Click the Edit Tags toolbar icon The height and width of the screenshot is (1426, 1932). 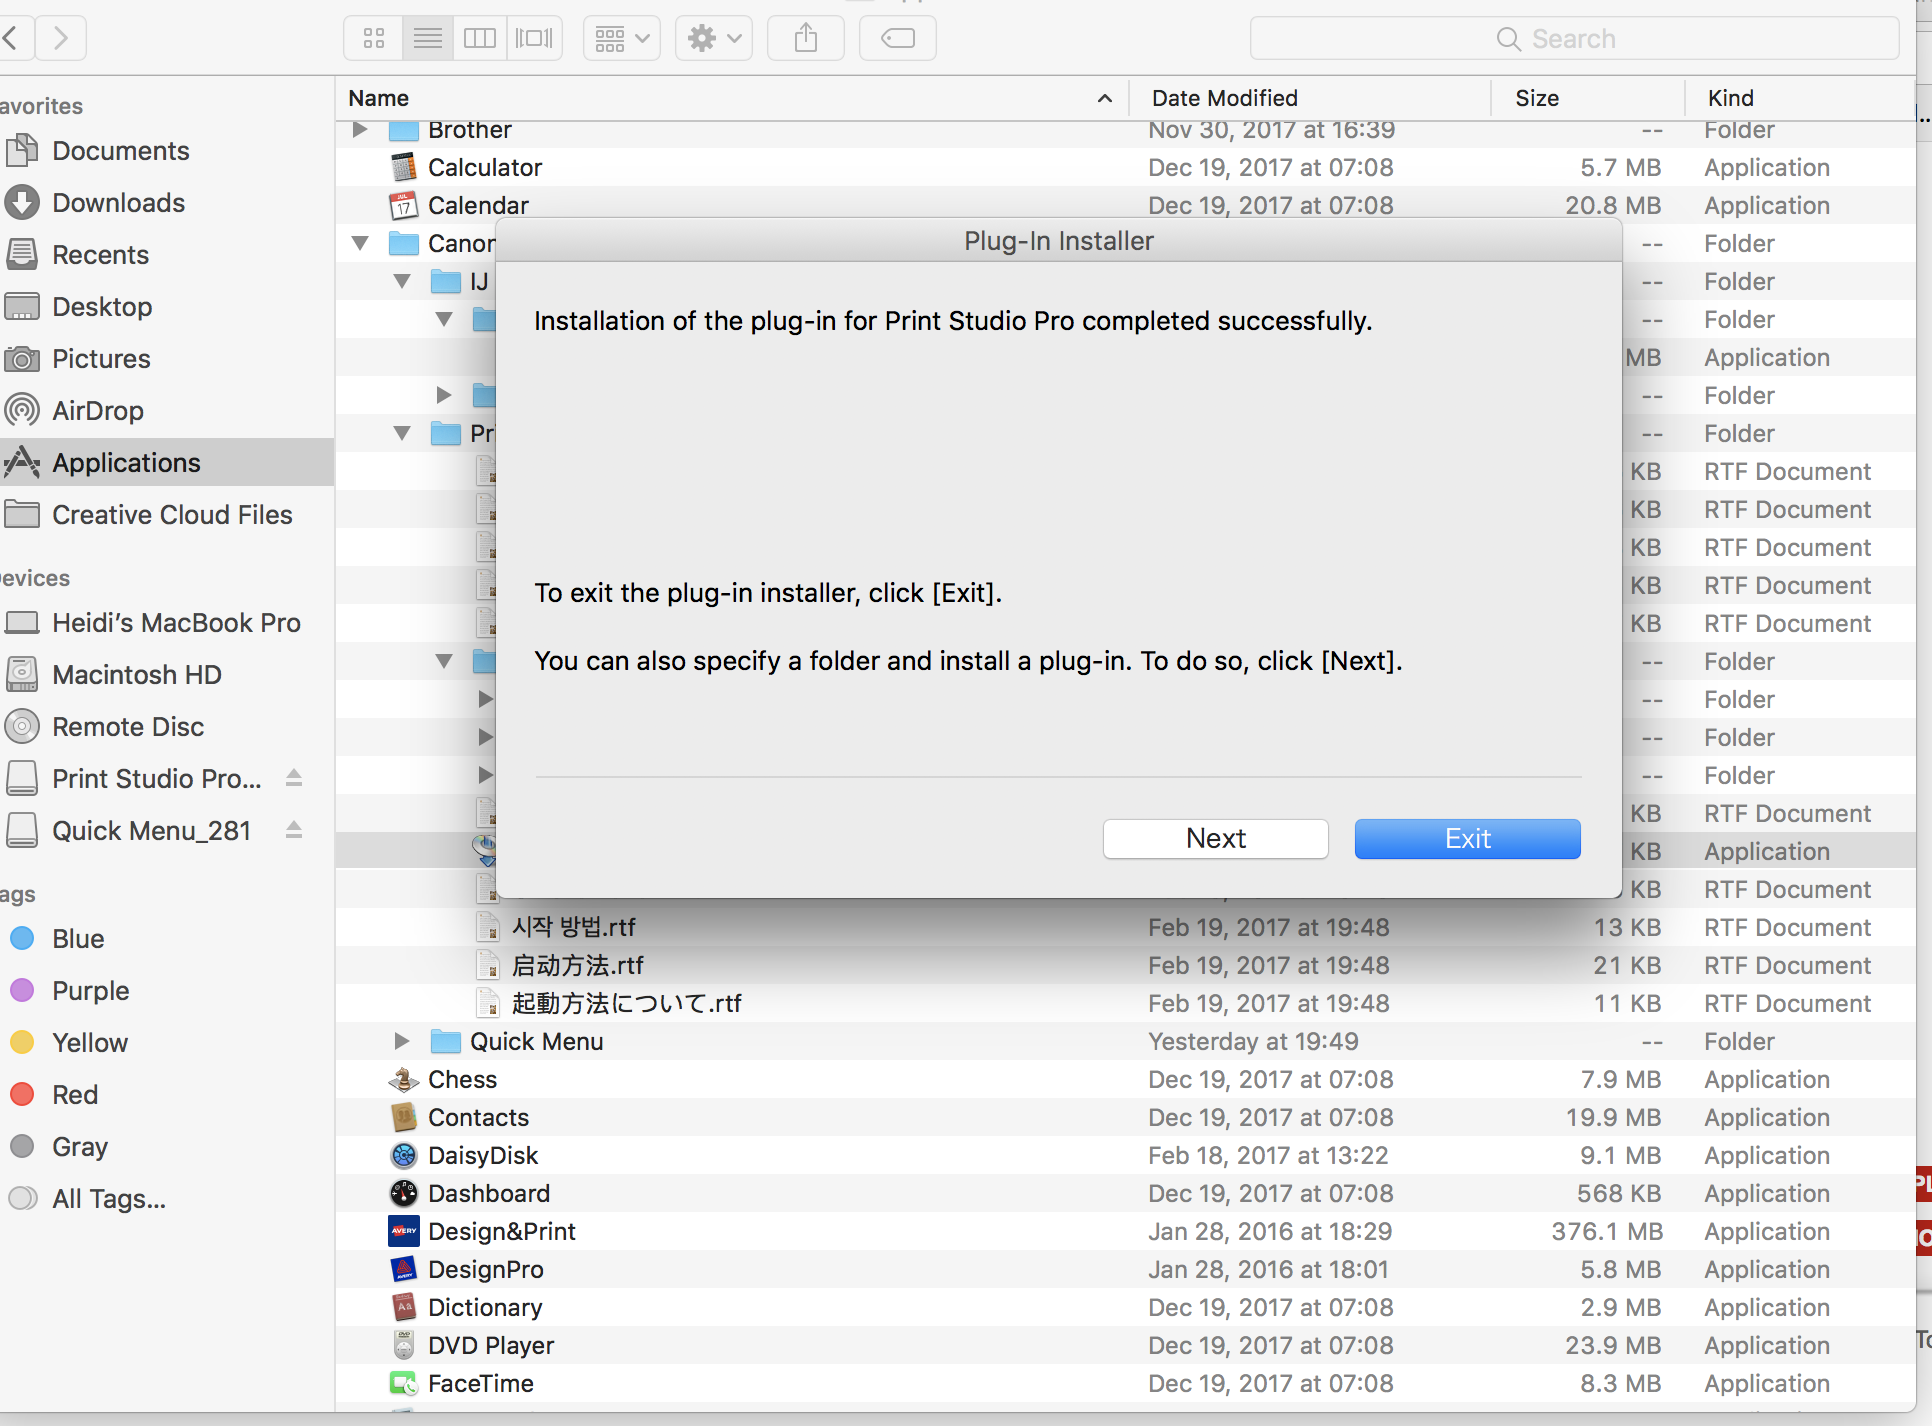point(897,39)
